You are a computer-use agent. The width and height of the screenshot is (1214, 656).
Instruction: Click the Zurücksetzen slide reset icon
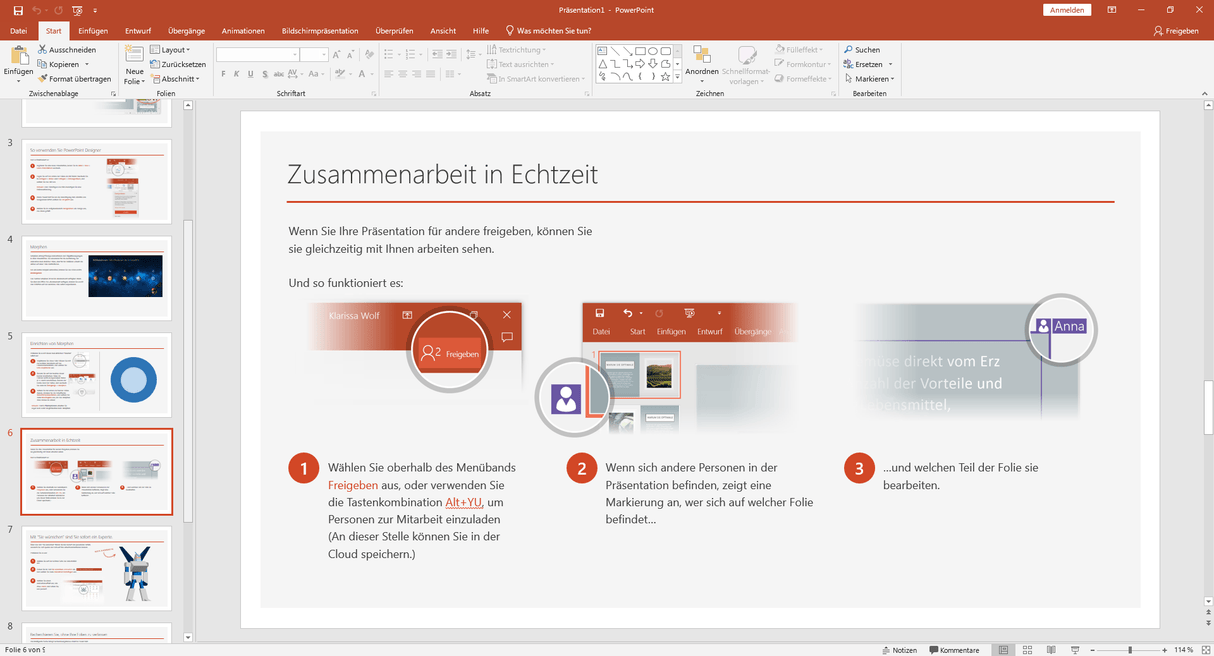click(x=154, y=64)
